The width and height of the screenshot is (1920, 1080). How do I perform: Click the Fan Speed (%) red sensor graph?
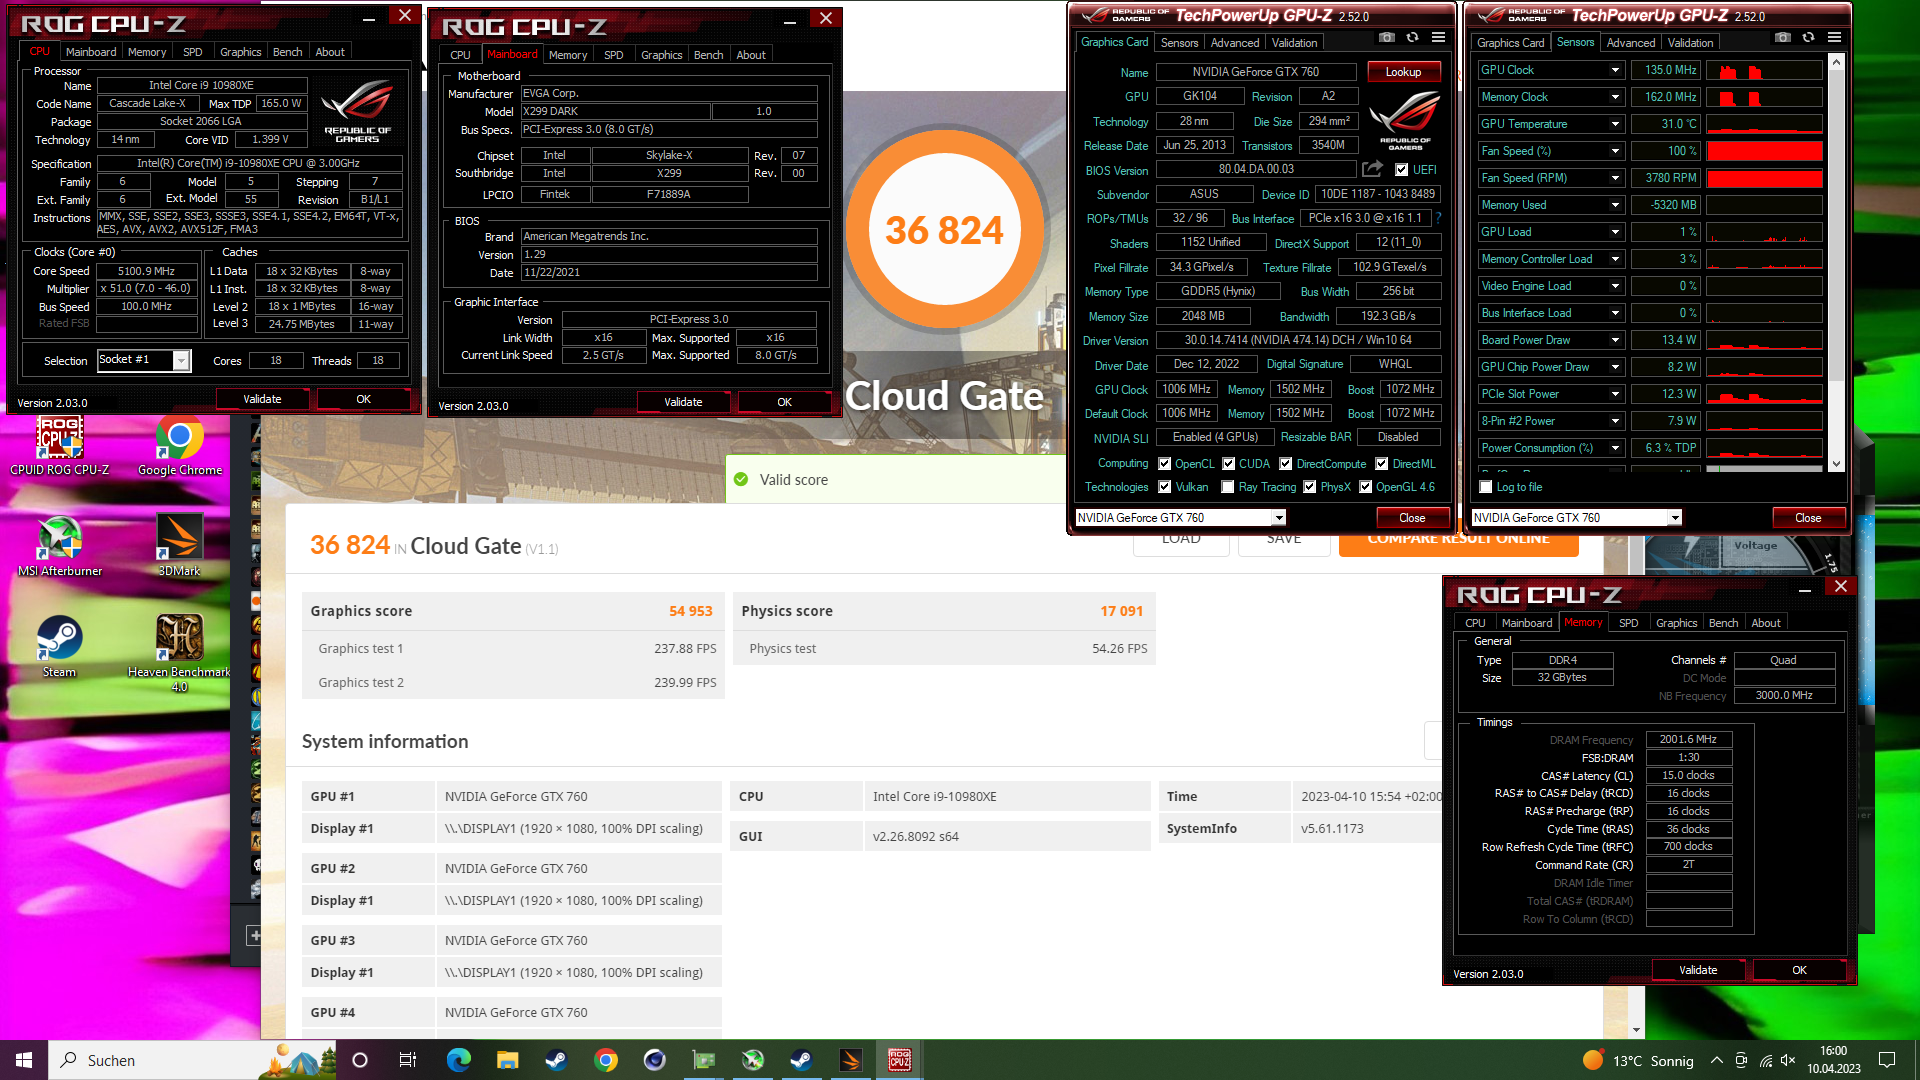1764,151
